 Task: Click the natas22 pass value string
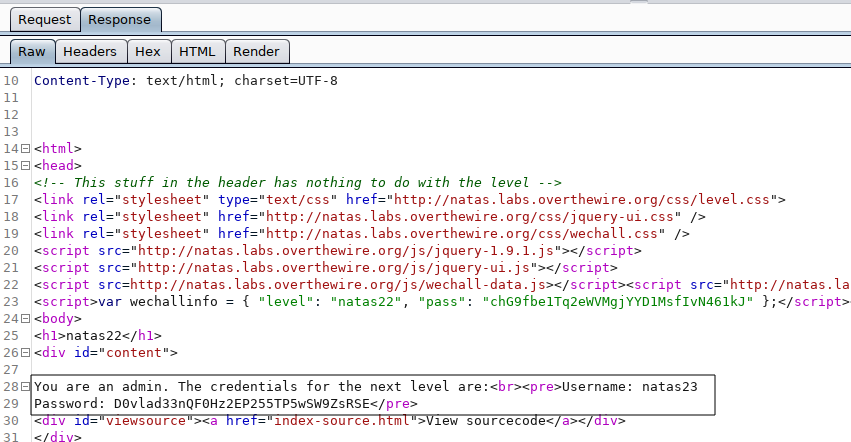618,301
